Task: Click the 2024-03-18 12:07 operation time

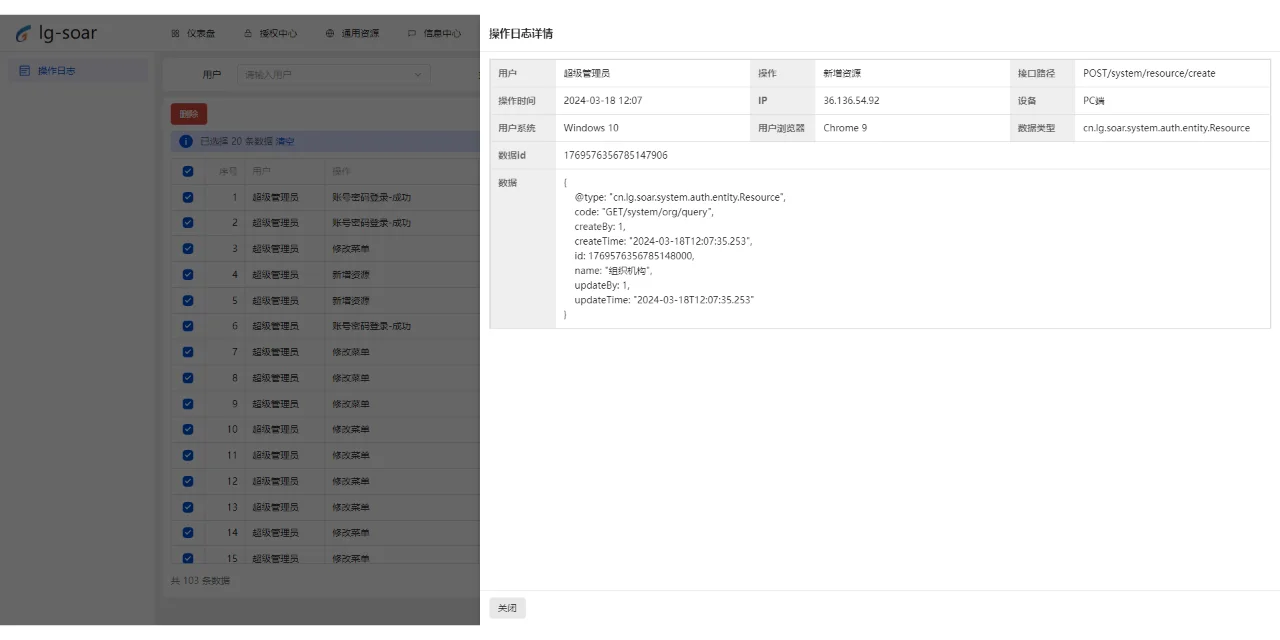Action: click(x=603, y=101)
